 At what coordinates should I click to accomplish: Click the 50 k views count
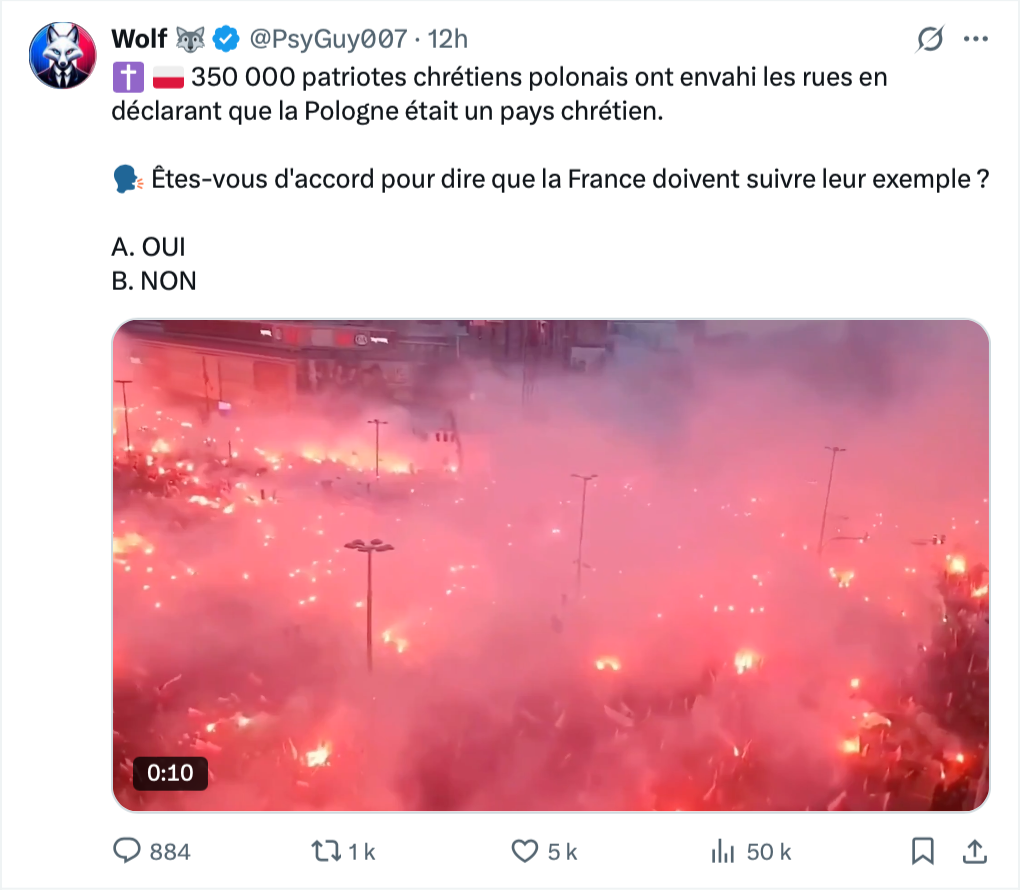pyautogui.click(x=768, y=852)
